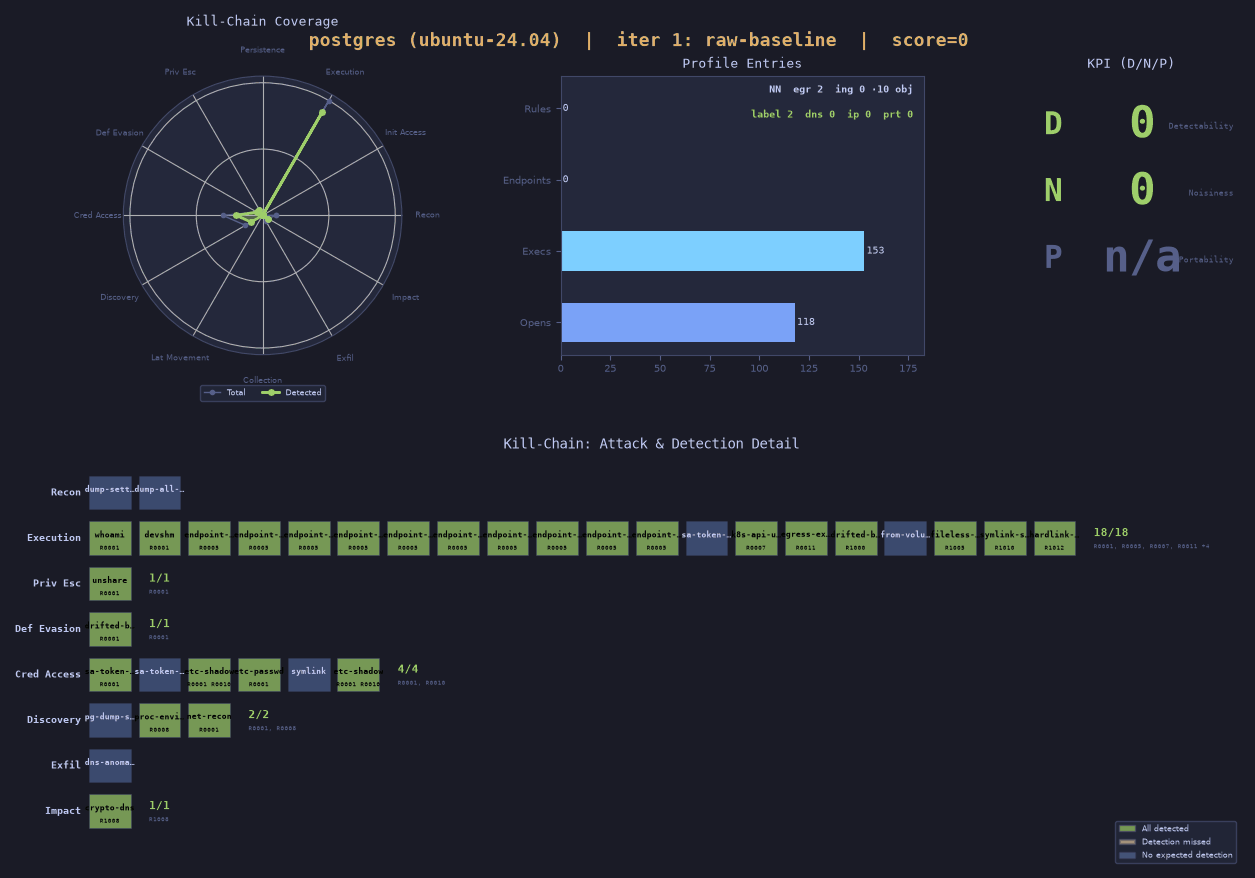This screenshot has height=878, width=1255.
Task: Click the 2/2 Discovery detection count
Action: pyautogui.click(x=259, y=715)
